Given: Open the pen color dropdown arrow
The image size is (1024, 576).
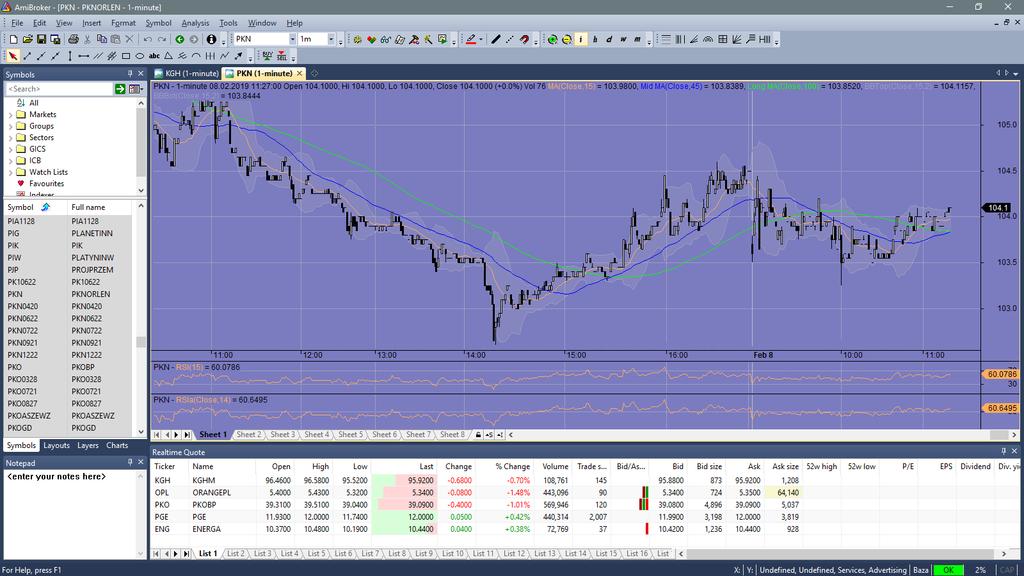Looking at the screenshot, I should (x=481, y=39).
